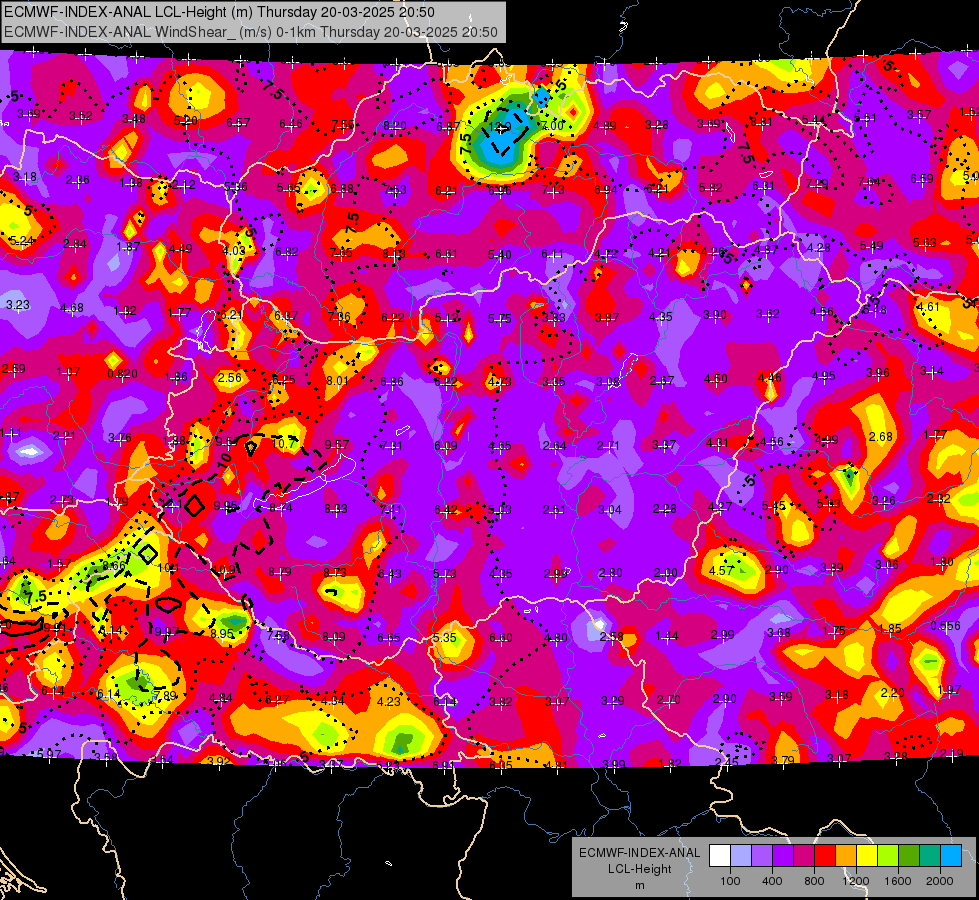Image resolution: width=979 pixels, height=900 pixels.
Task: Click the lime green legend swatch
Action: click(888, 856)
